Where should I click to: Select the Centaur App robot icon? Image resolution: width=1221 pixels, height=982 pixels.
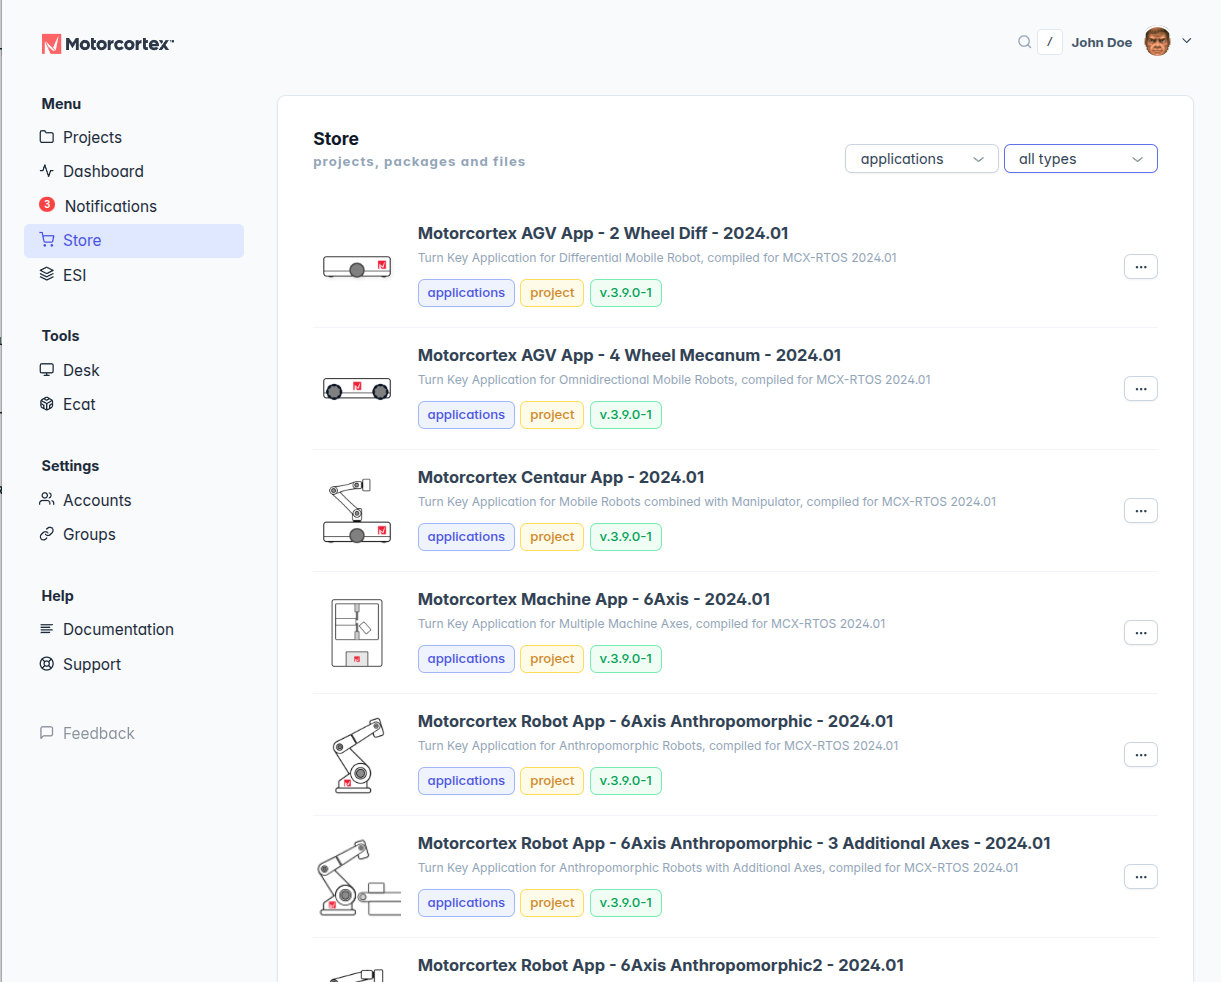(x=357, y=511)
